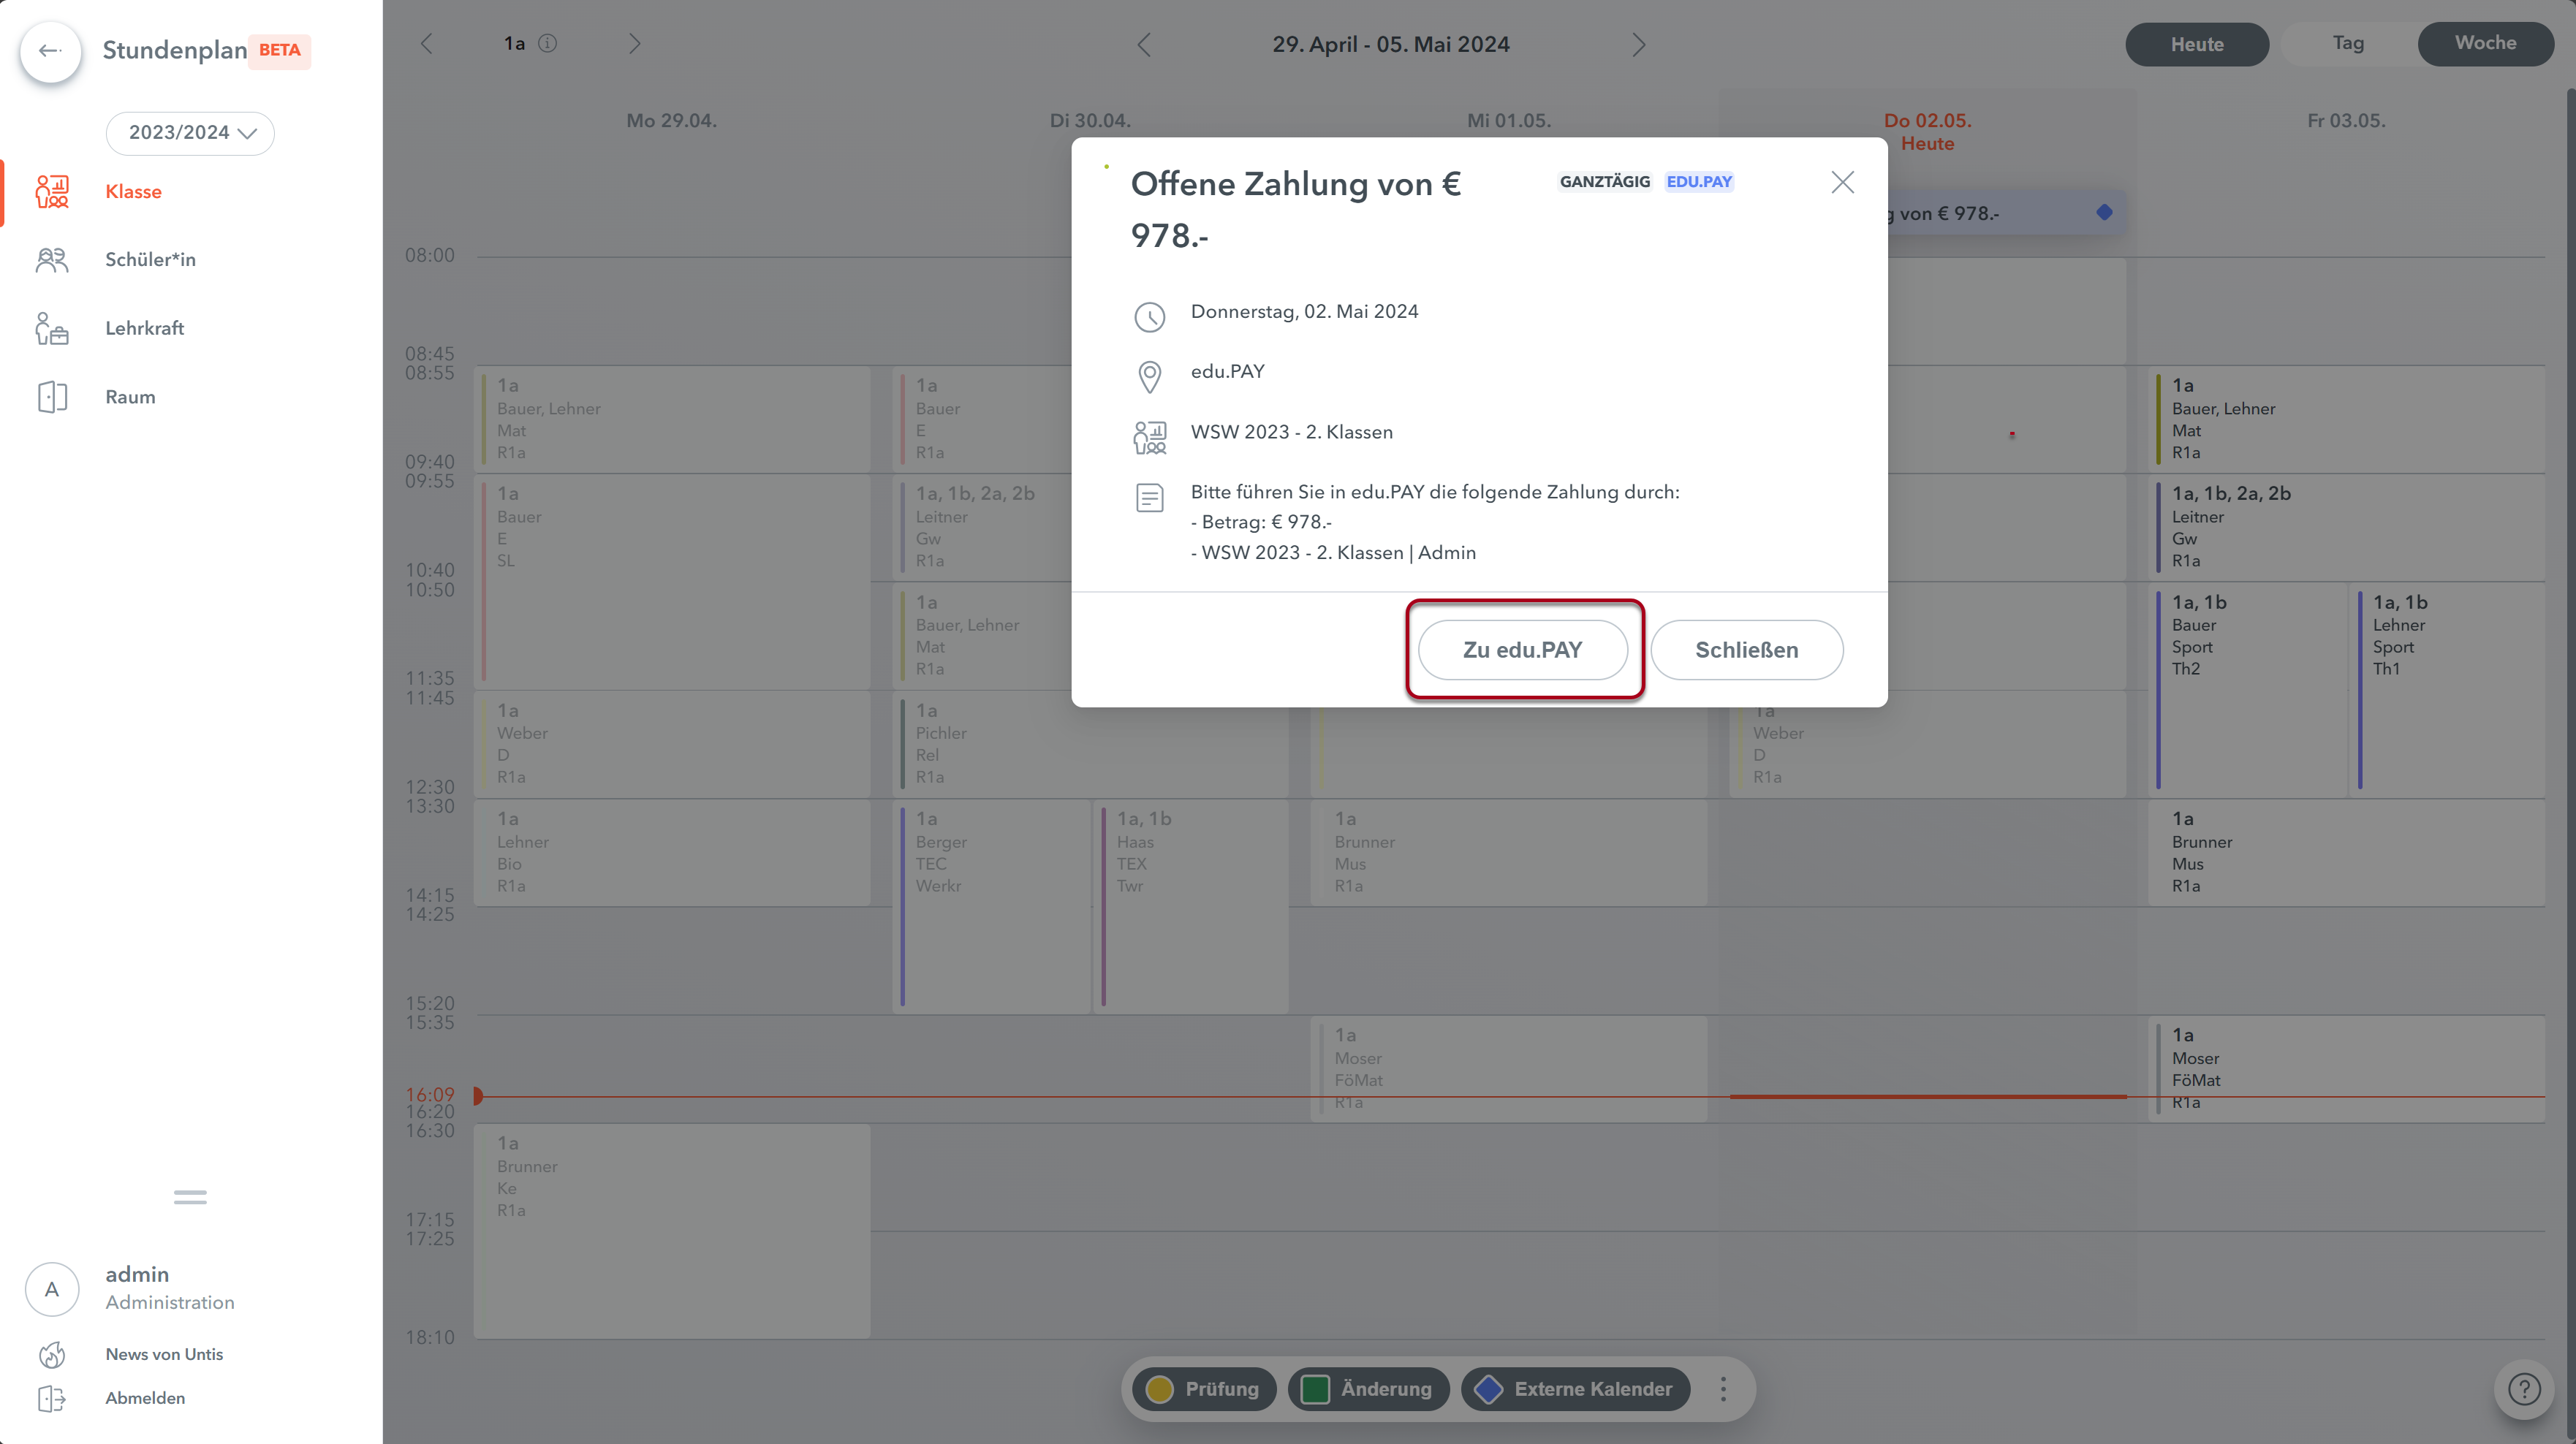2576x1444 pixels.
Task: Select Raum in the sidebar
Action: click(130, 397)
